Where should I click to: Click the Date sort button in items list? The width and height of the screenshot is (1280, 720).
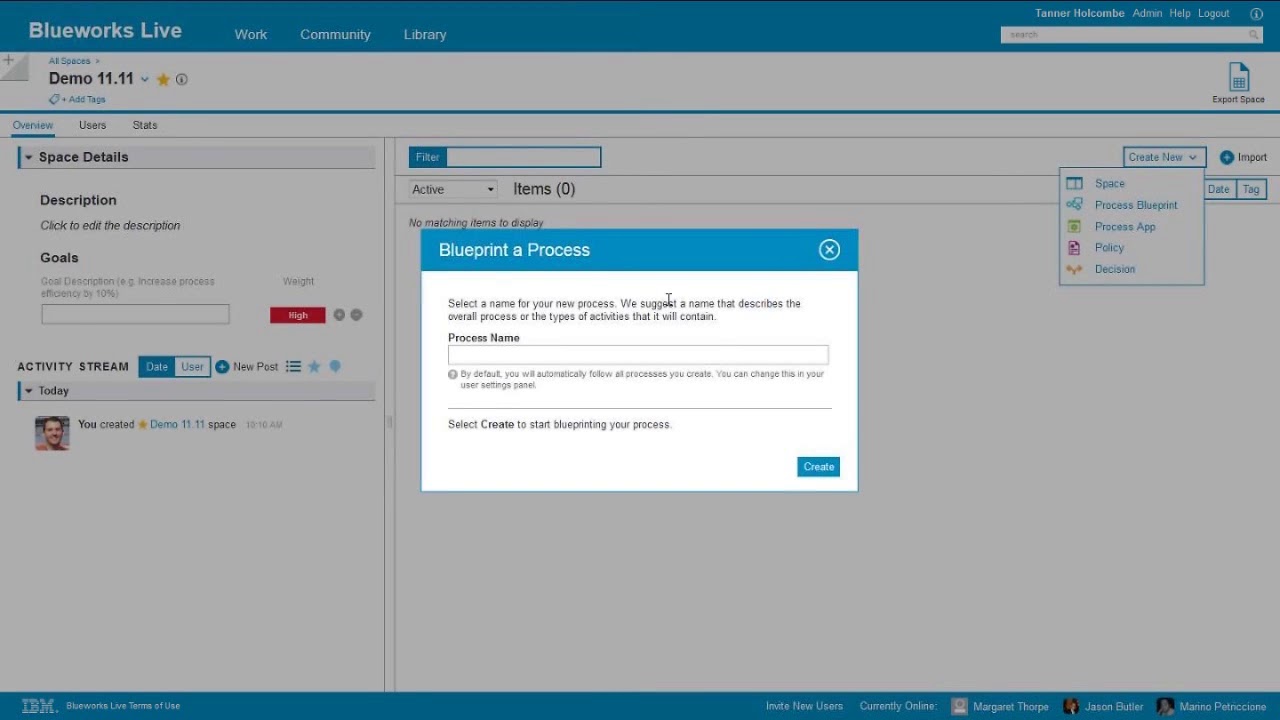[x=1218, y=189]
